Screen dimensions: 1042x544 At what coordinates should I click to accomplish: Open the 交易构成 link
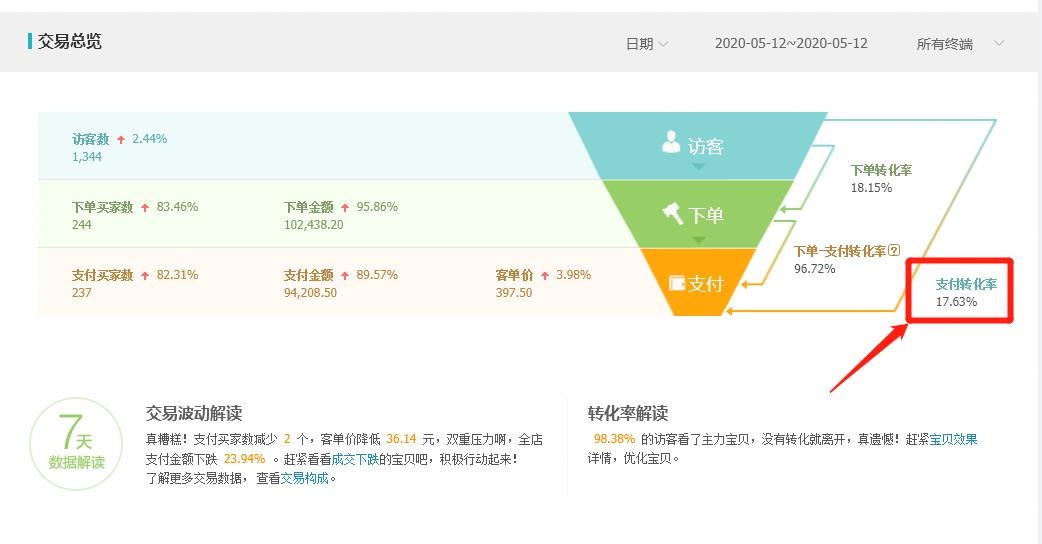click(304, 478)
